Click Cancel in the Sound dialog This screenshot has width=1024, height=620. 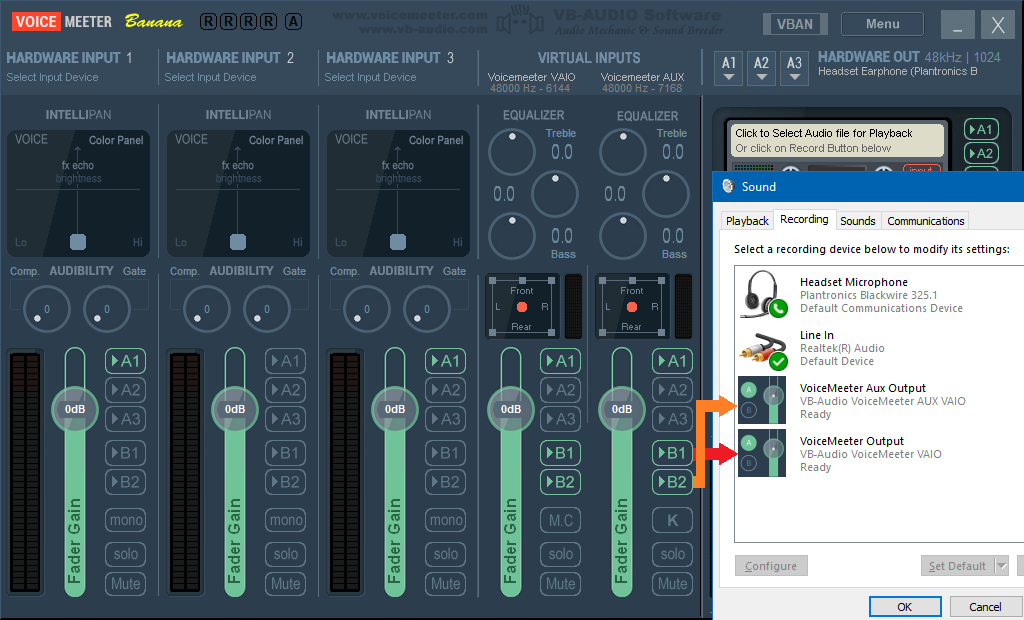[x=985, y=607]
